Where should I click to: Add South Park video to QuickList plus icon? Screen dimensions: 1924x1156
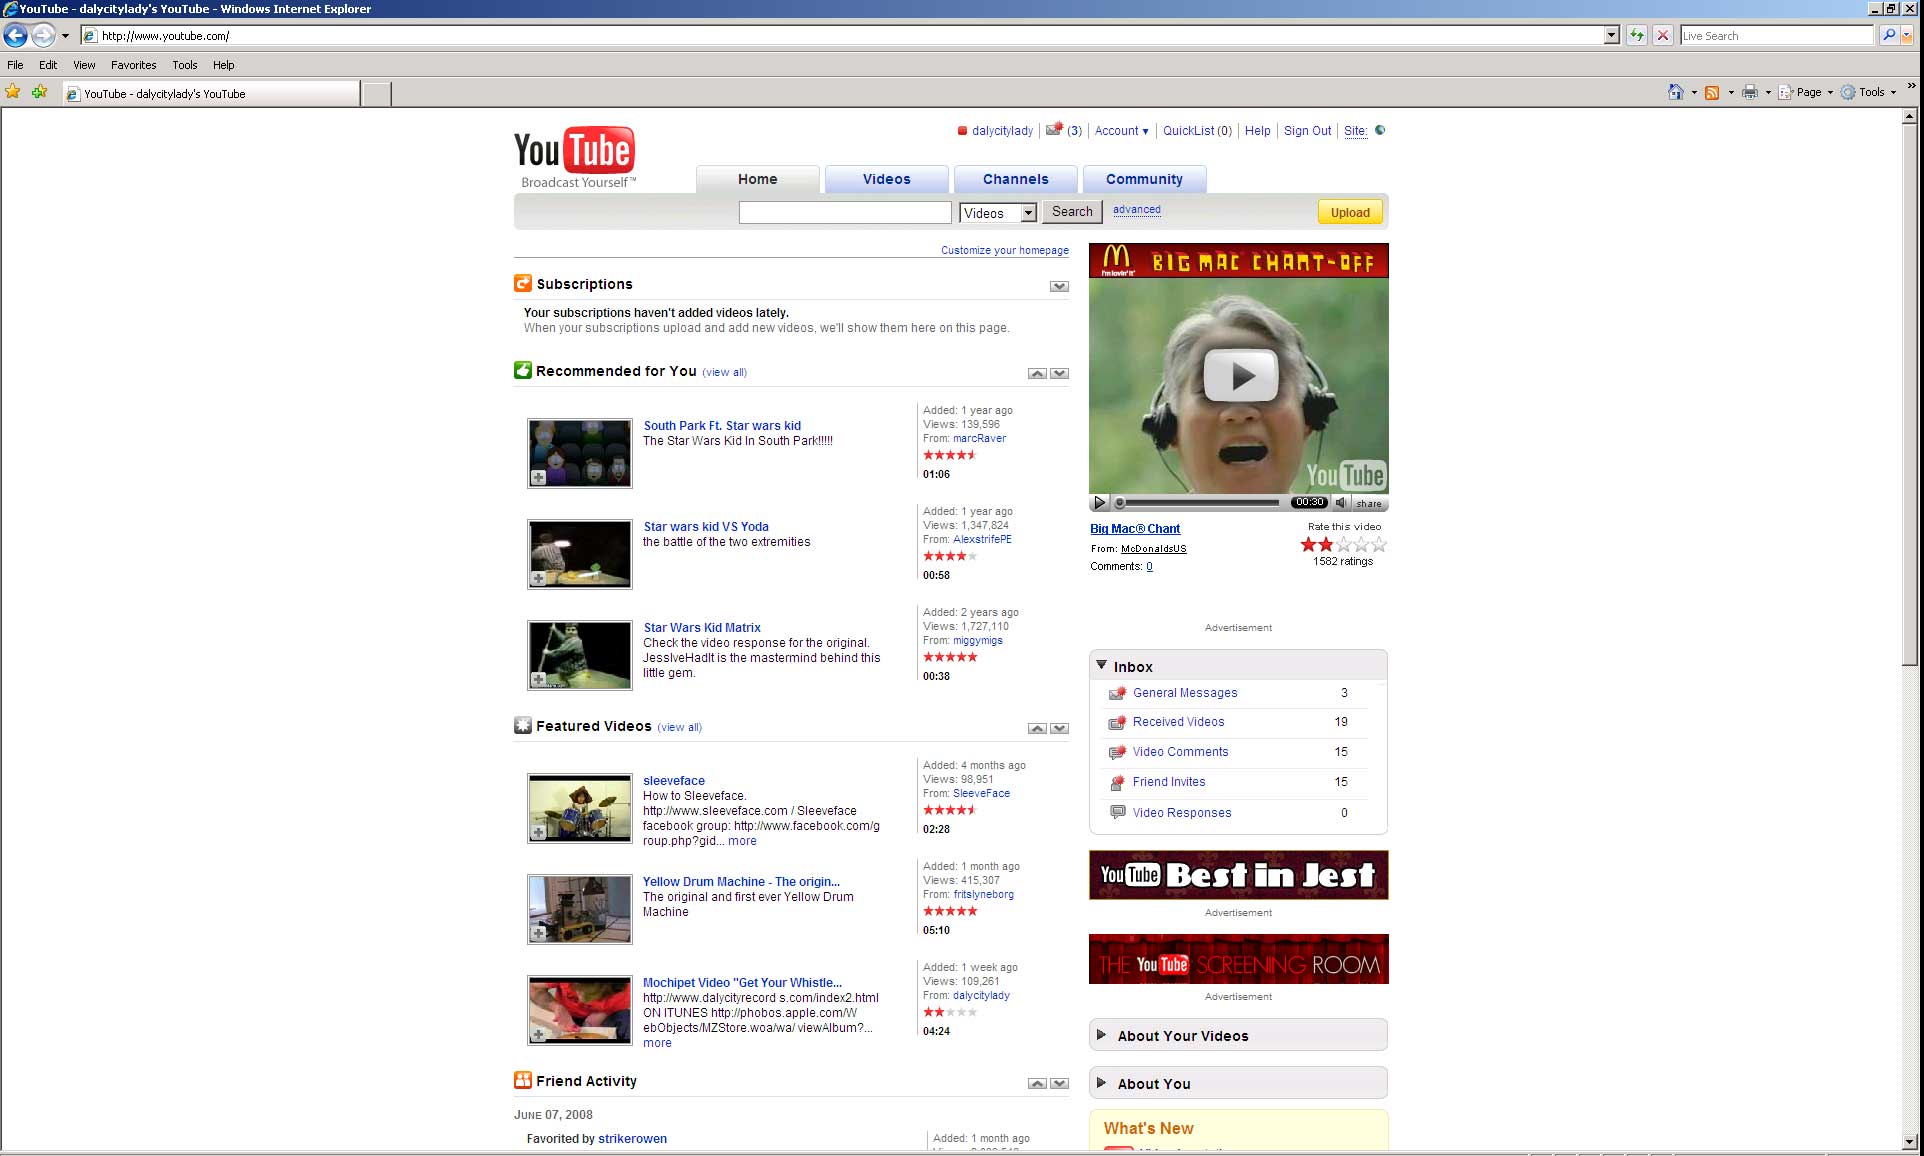[538, 478]
